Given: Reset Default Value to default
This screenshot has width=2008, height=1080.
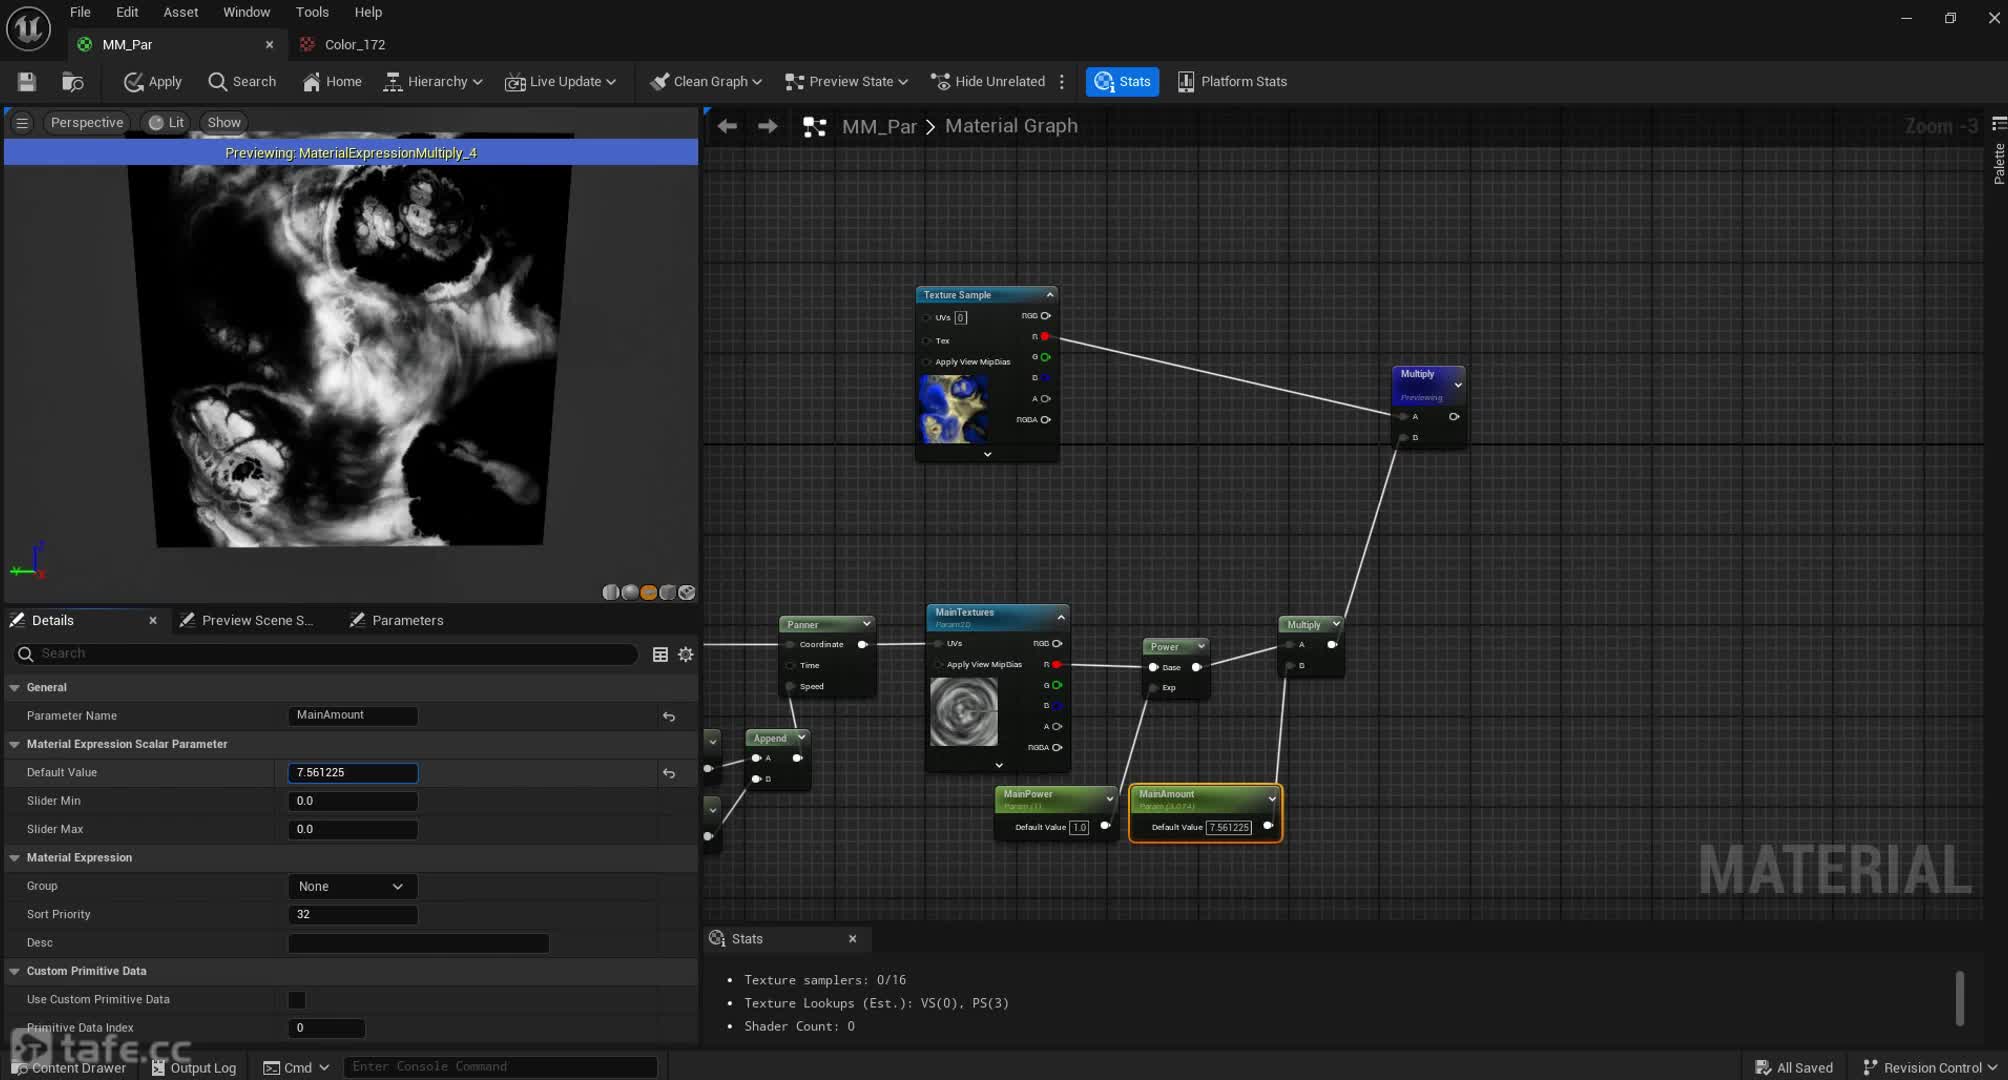Looking at the screenshot, I should coord(669,773).
